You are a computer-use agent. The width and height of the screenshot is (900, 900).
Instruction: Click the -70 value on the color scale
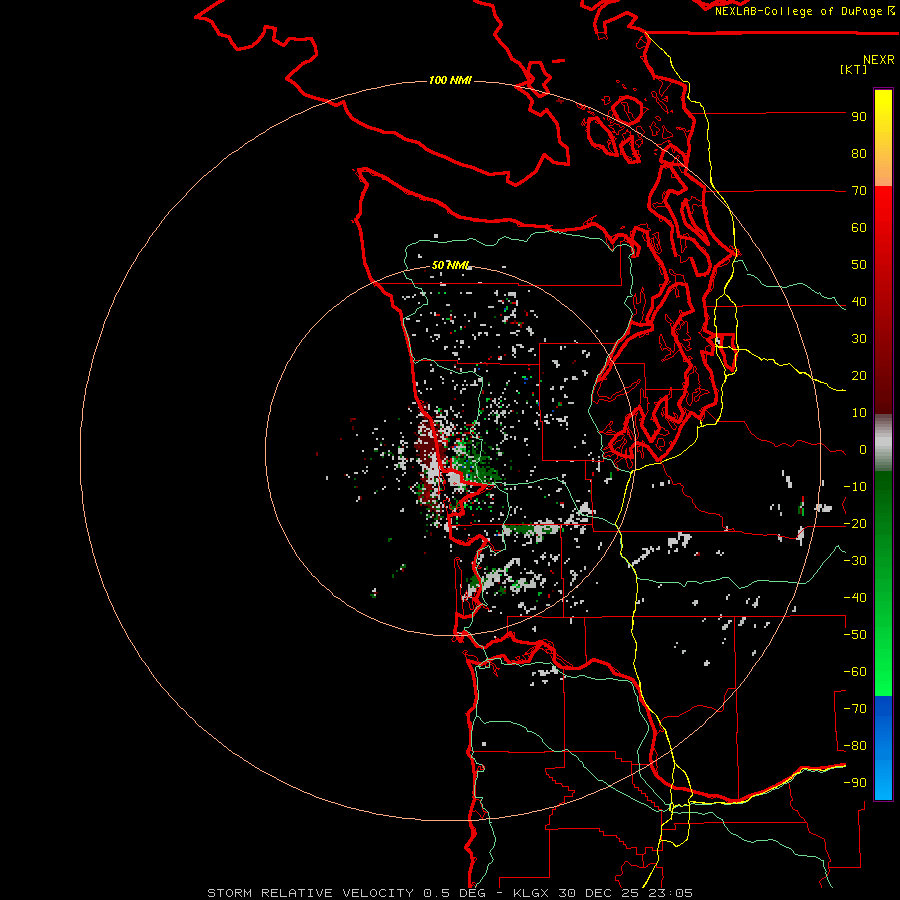click(855, 709)
